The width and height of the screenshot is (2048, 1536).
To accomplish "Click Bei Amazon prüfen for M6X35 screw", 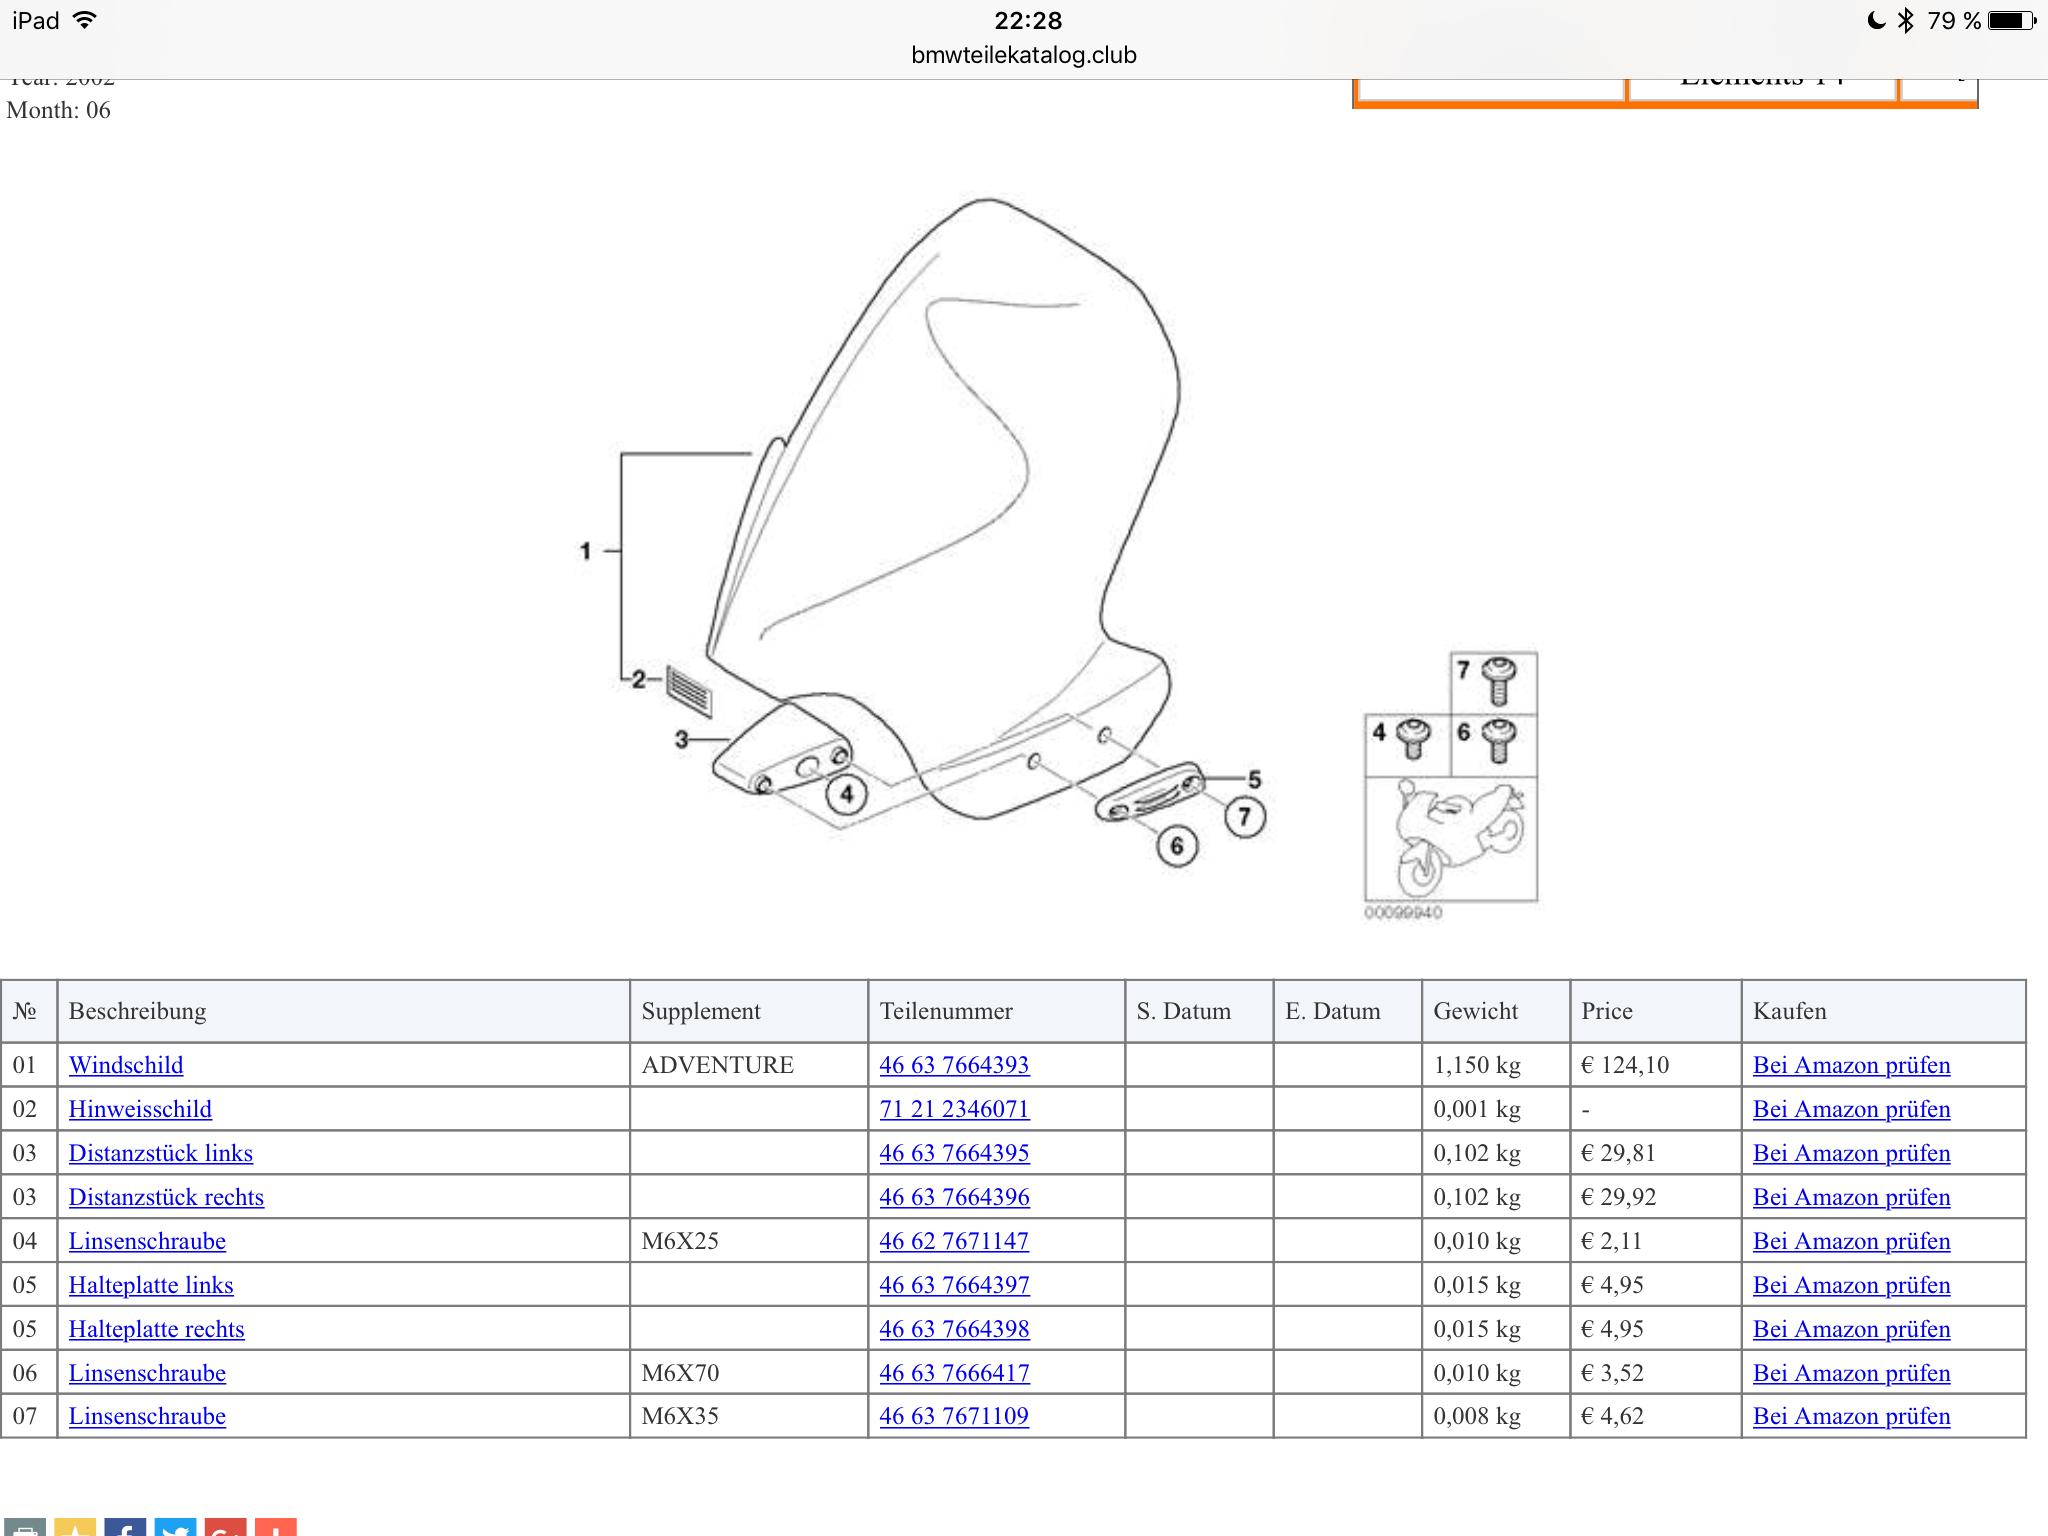I will [1851, 1416].
